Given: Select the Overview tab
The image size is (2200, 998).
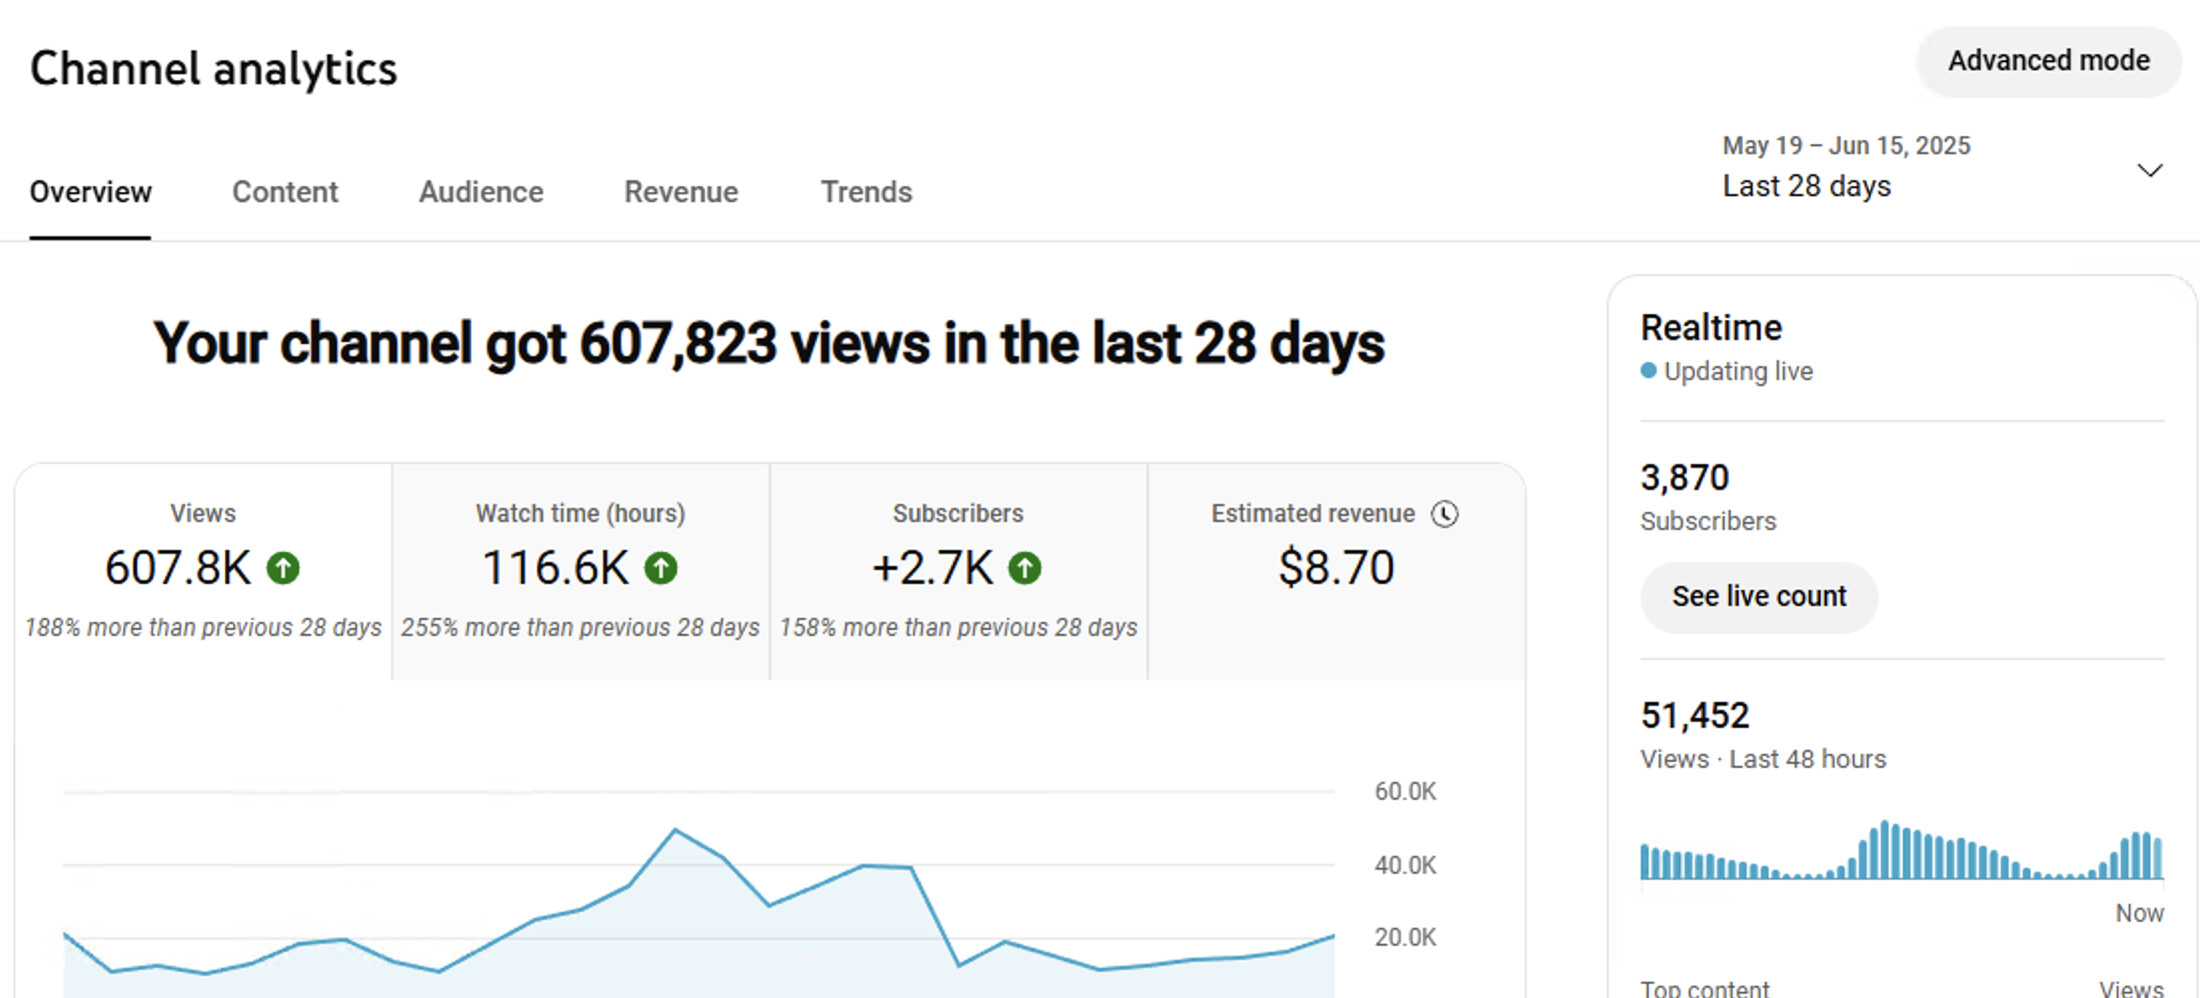Looking at the screenshot, I should click(90, 192).
